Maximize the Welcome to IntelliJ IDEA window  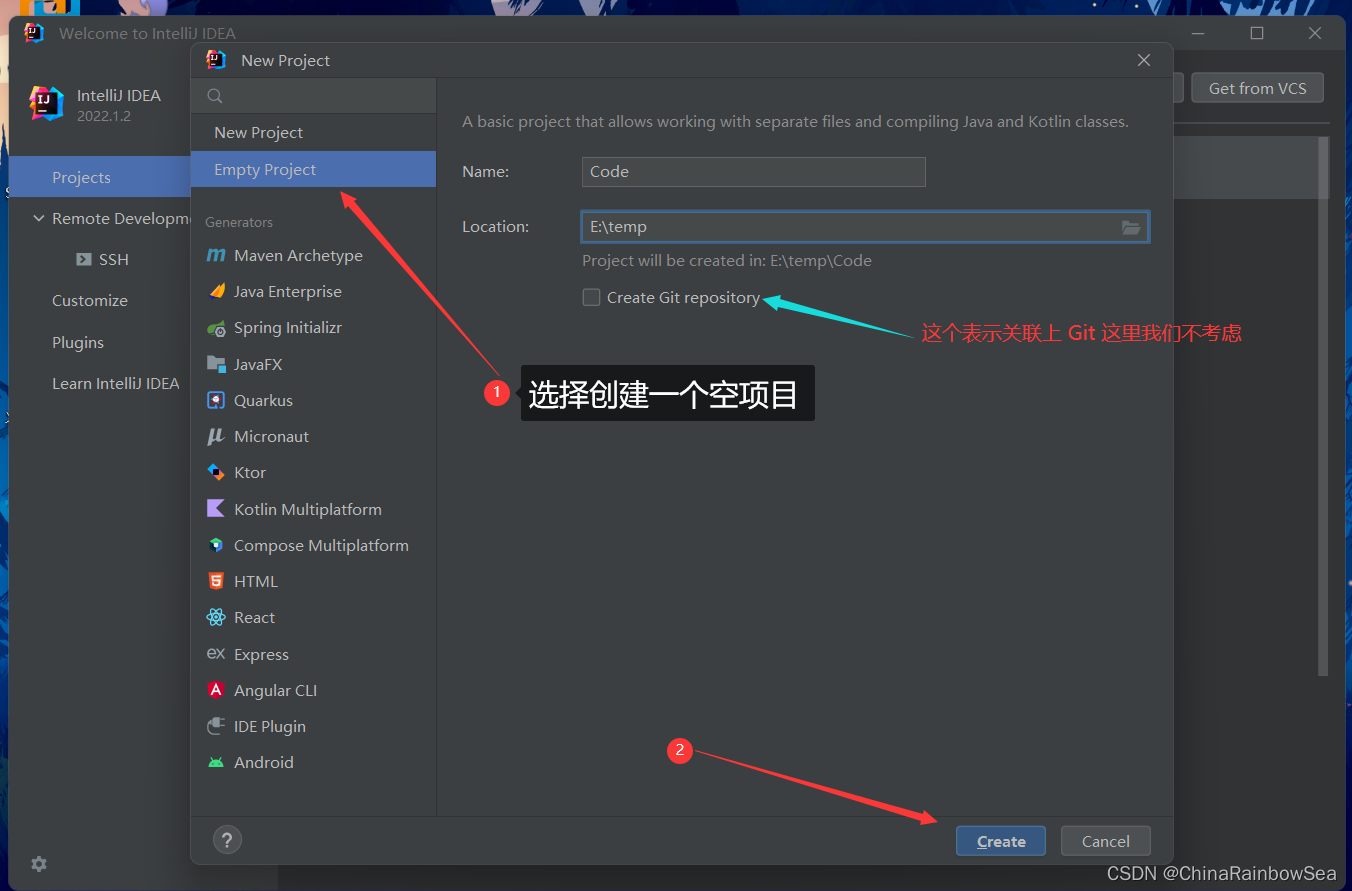[x=1257, y=33]
